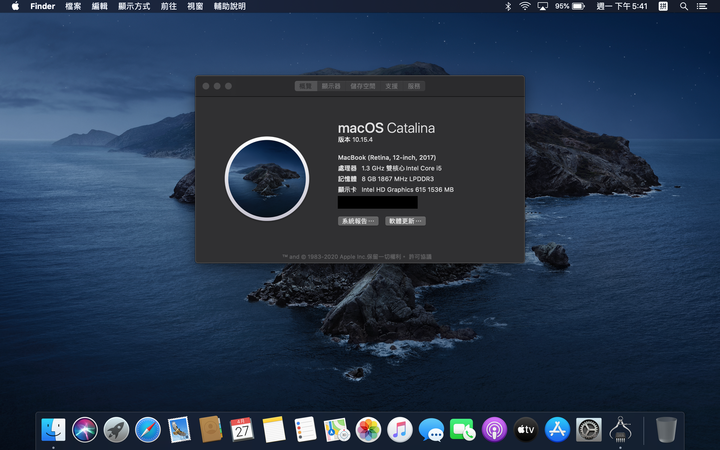Click MacBook (Retina, 12-inch, 2017) text
Screen dimensions: 720x450
387,157
